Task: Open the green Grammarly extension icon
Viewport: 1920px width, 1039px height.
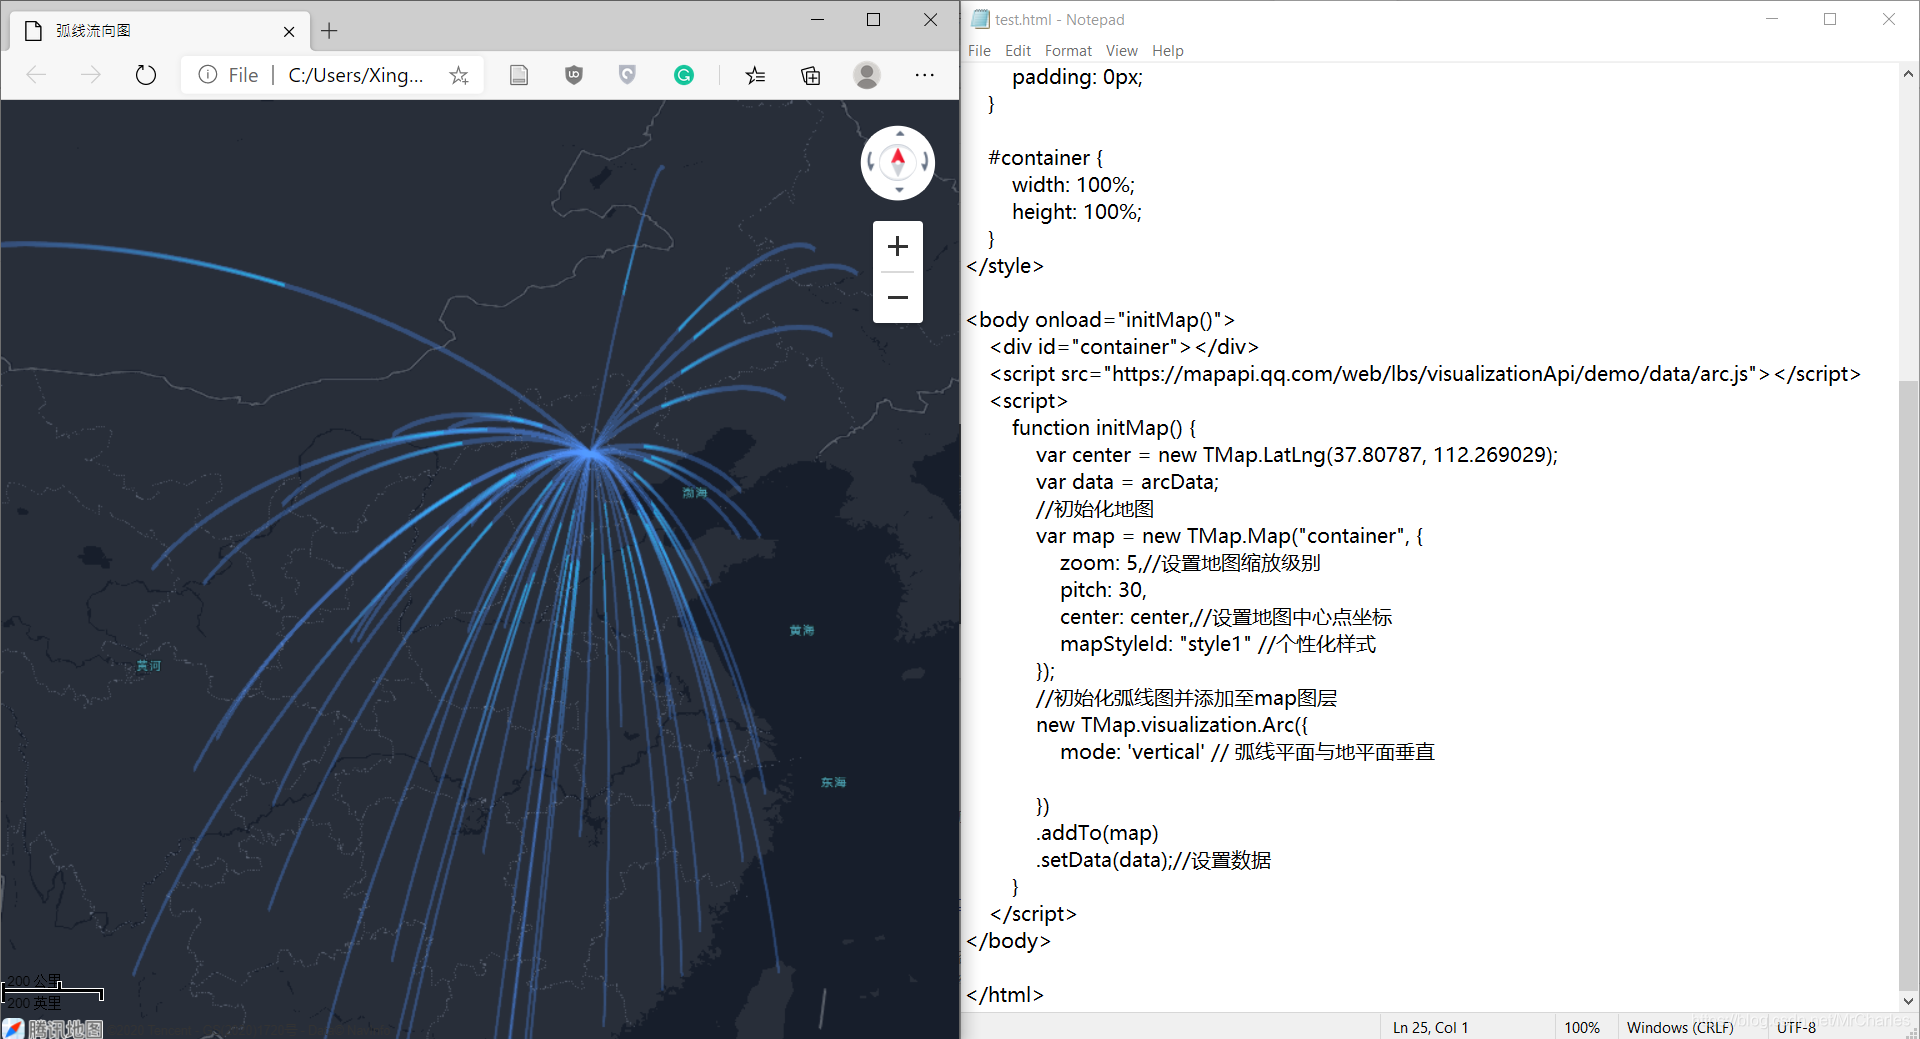Action: [684, 75]
